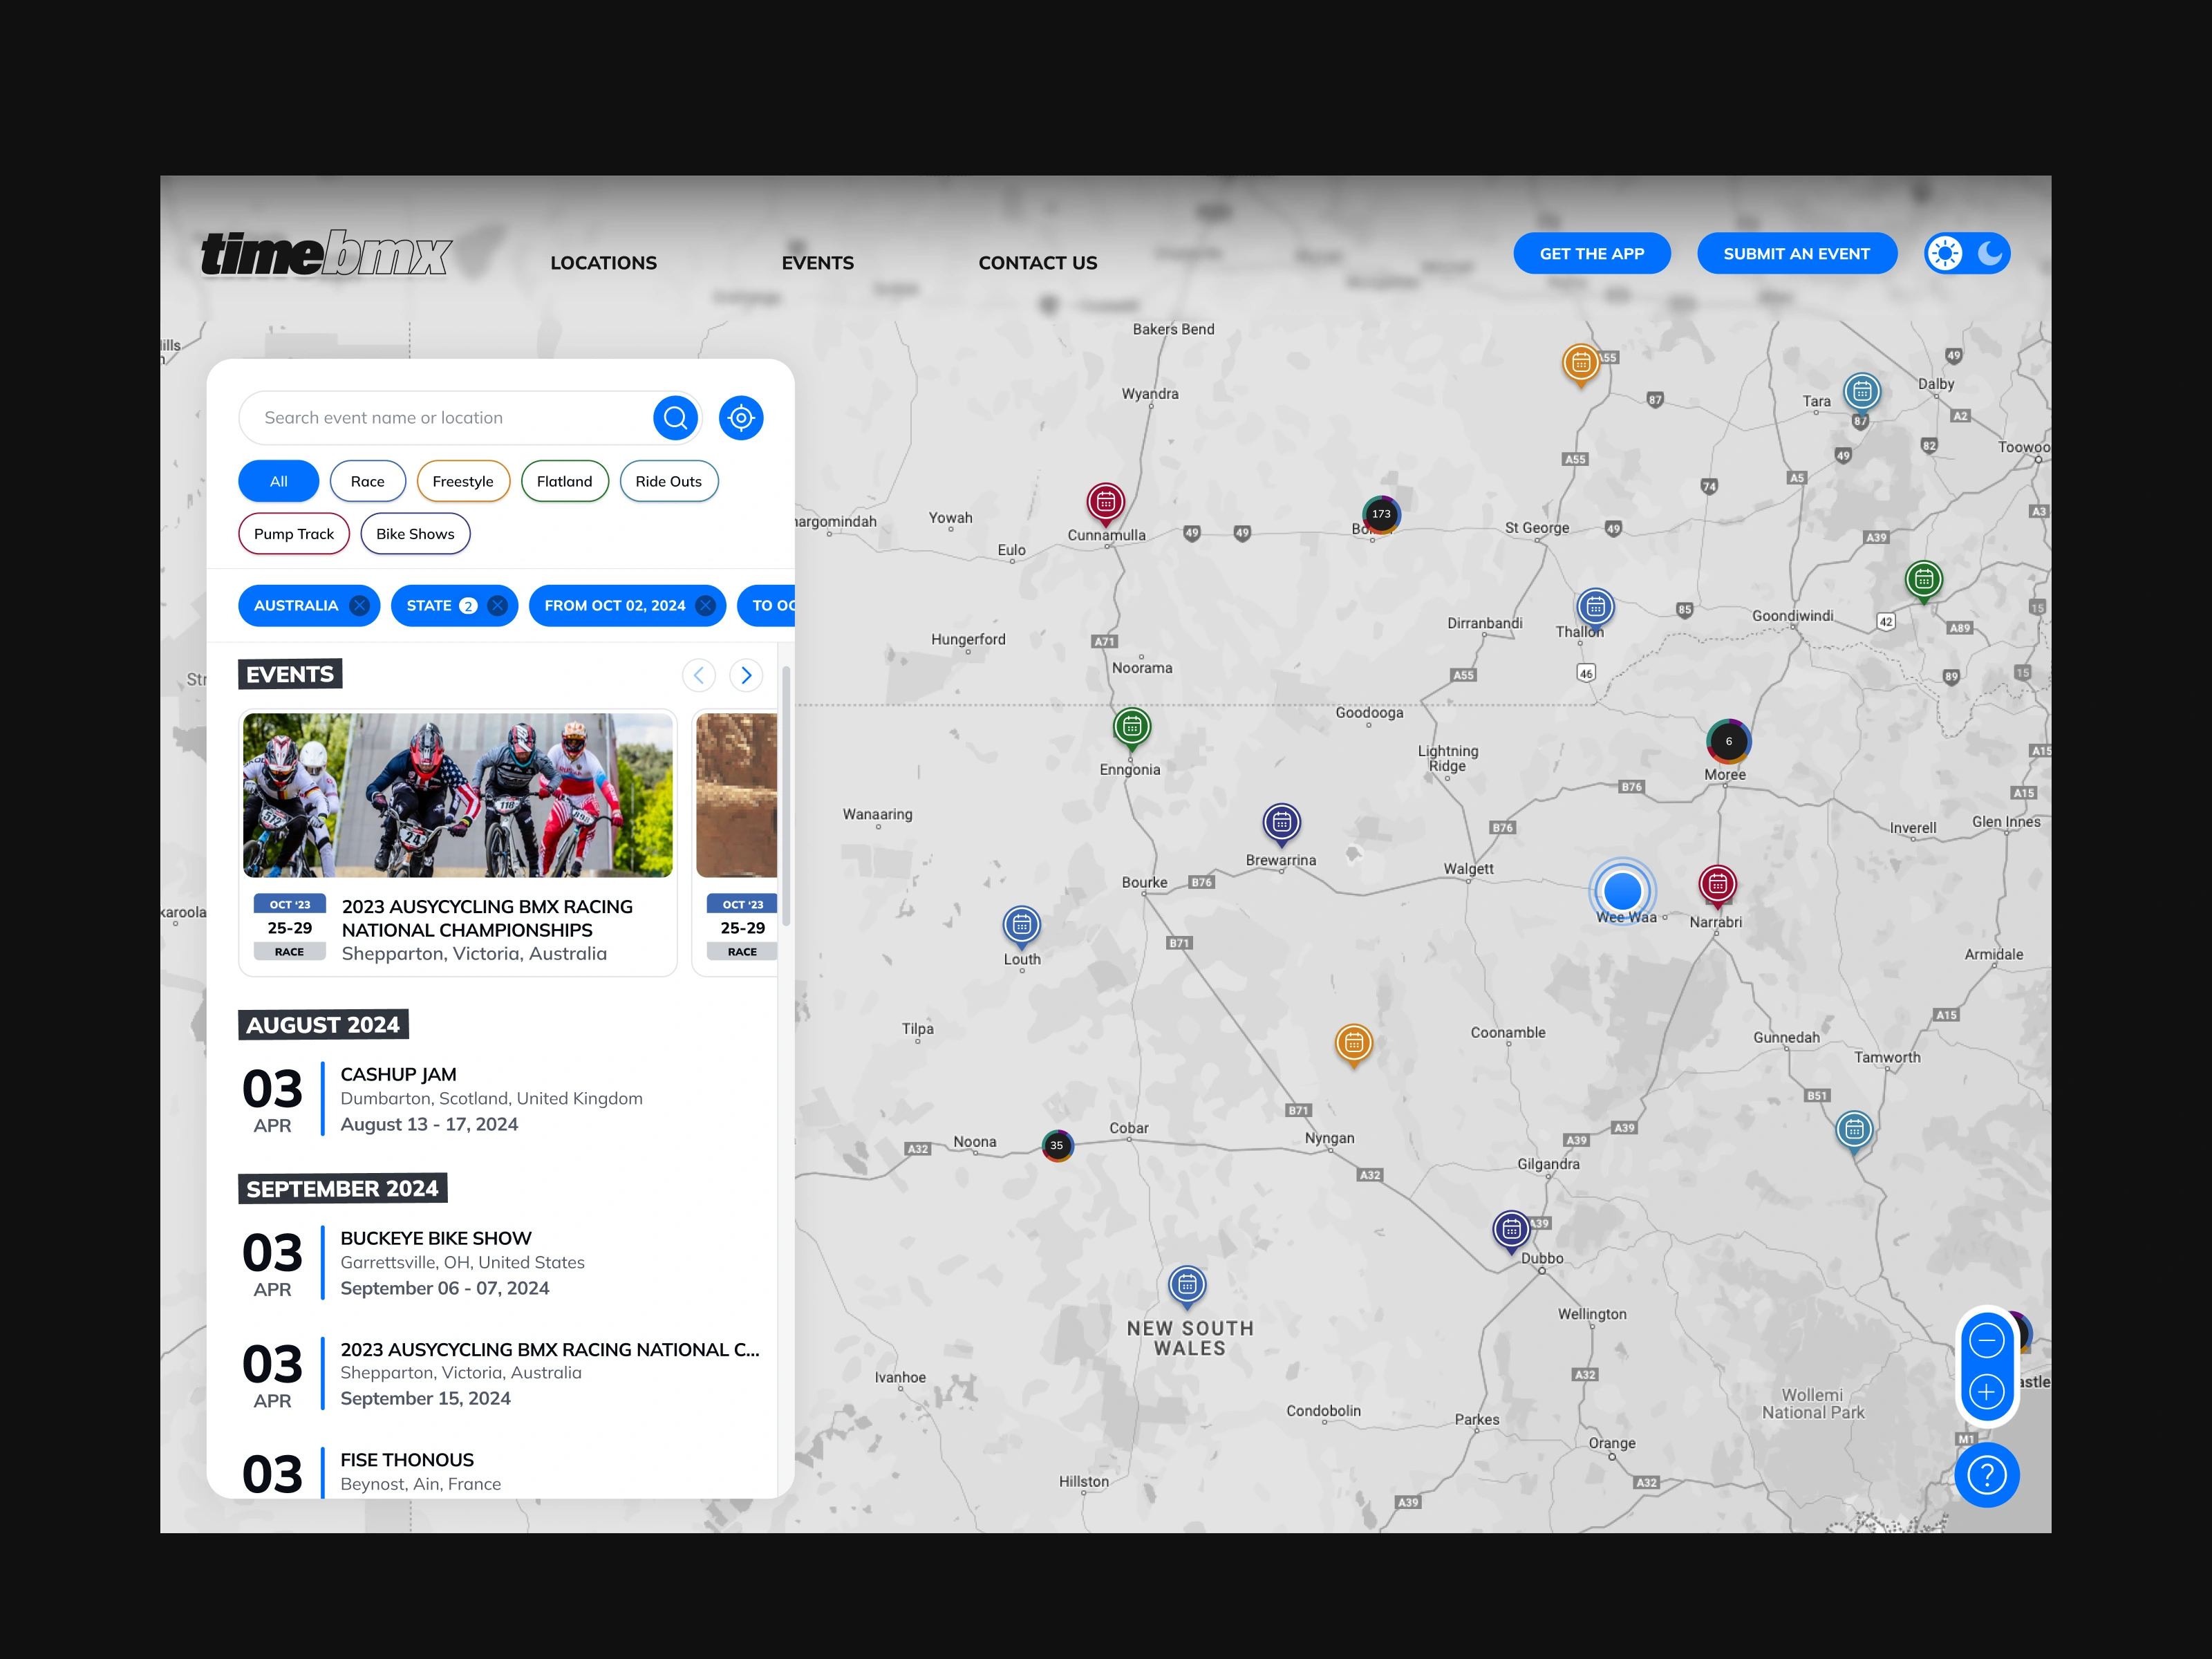
Task: Click the map zoom in plus button
Action: tap(1986, 1391)
